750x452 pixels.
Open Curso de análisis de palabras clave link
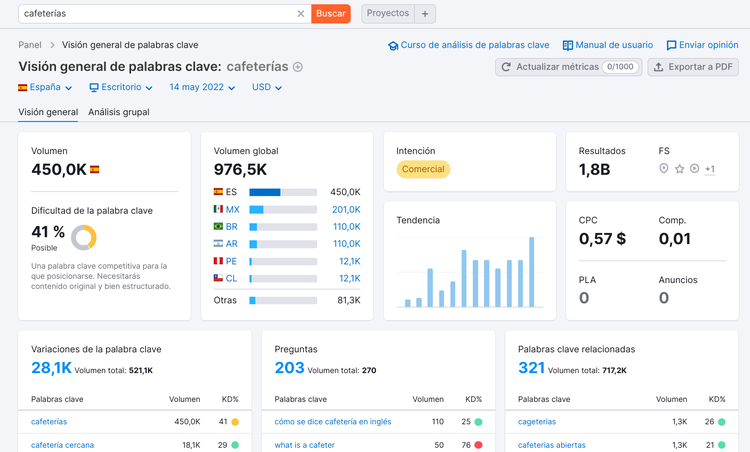pos(469,45)
